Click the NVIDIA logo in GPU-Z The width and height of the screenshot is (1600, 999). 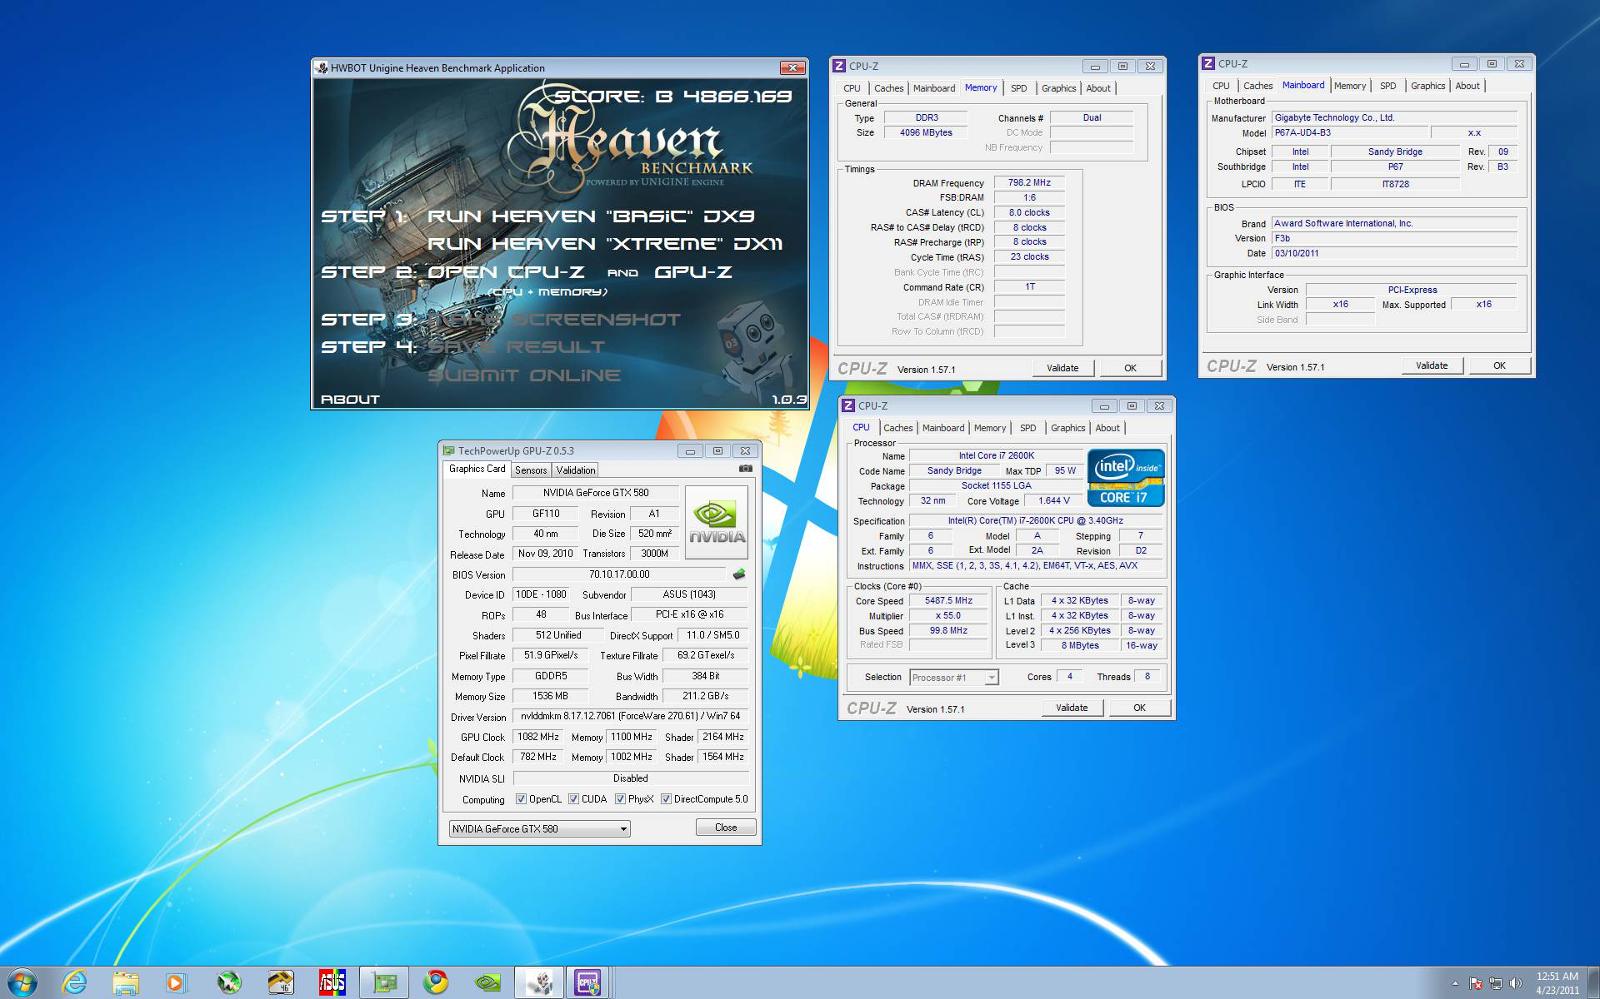pyautogui.click(x=716, y=522)
